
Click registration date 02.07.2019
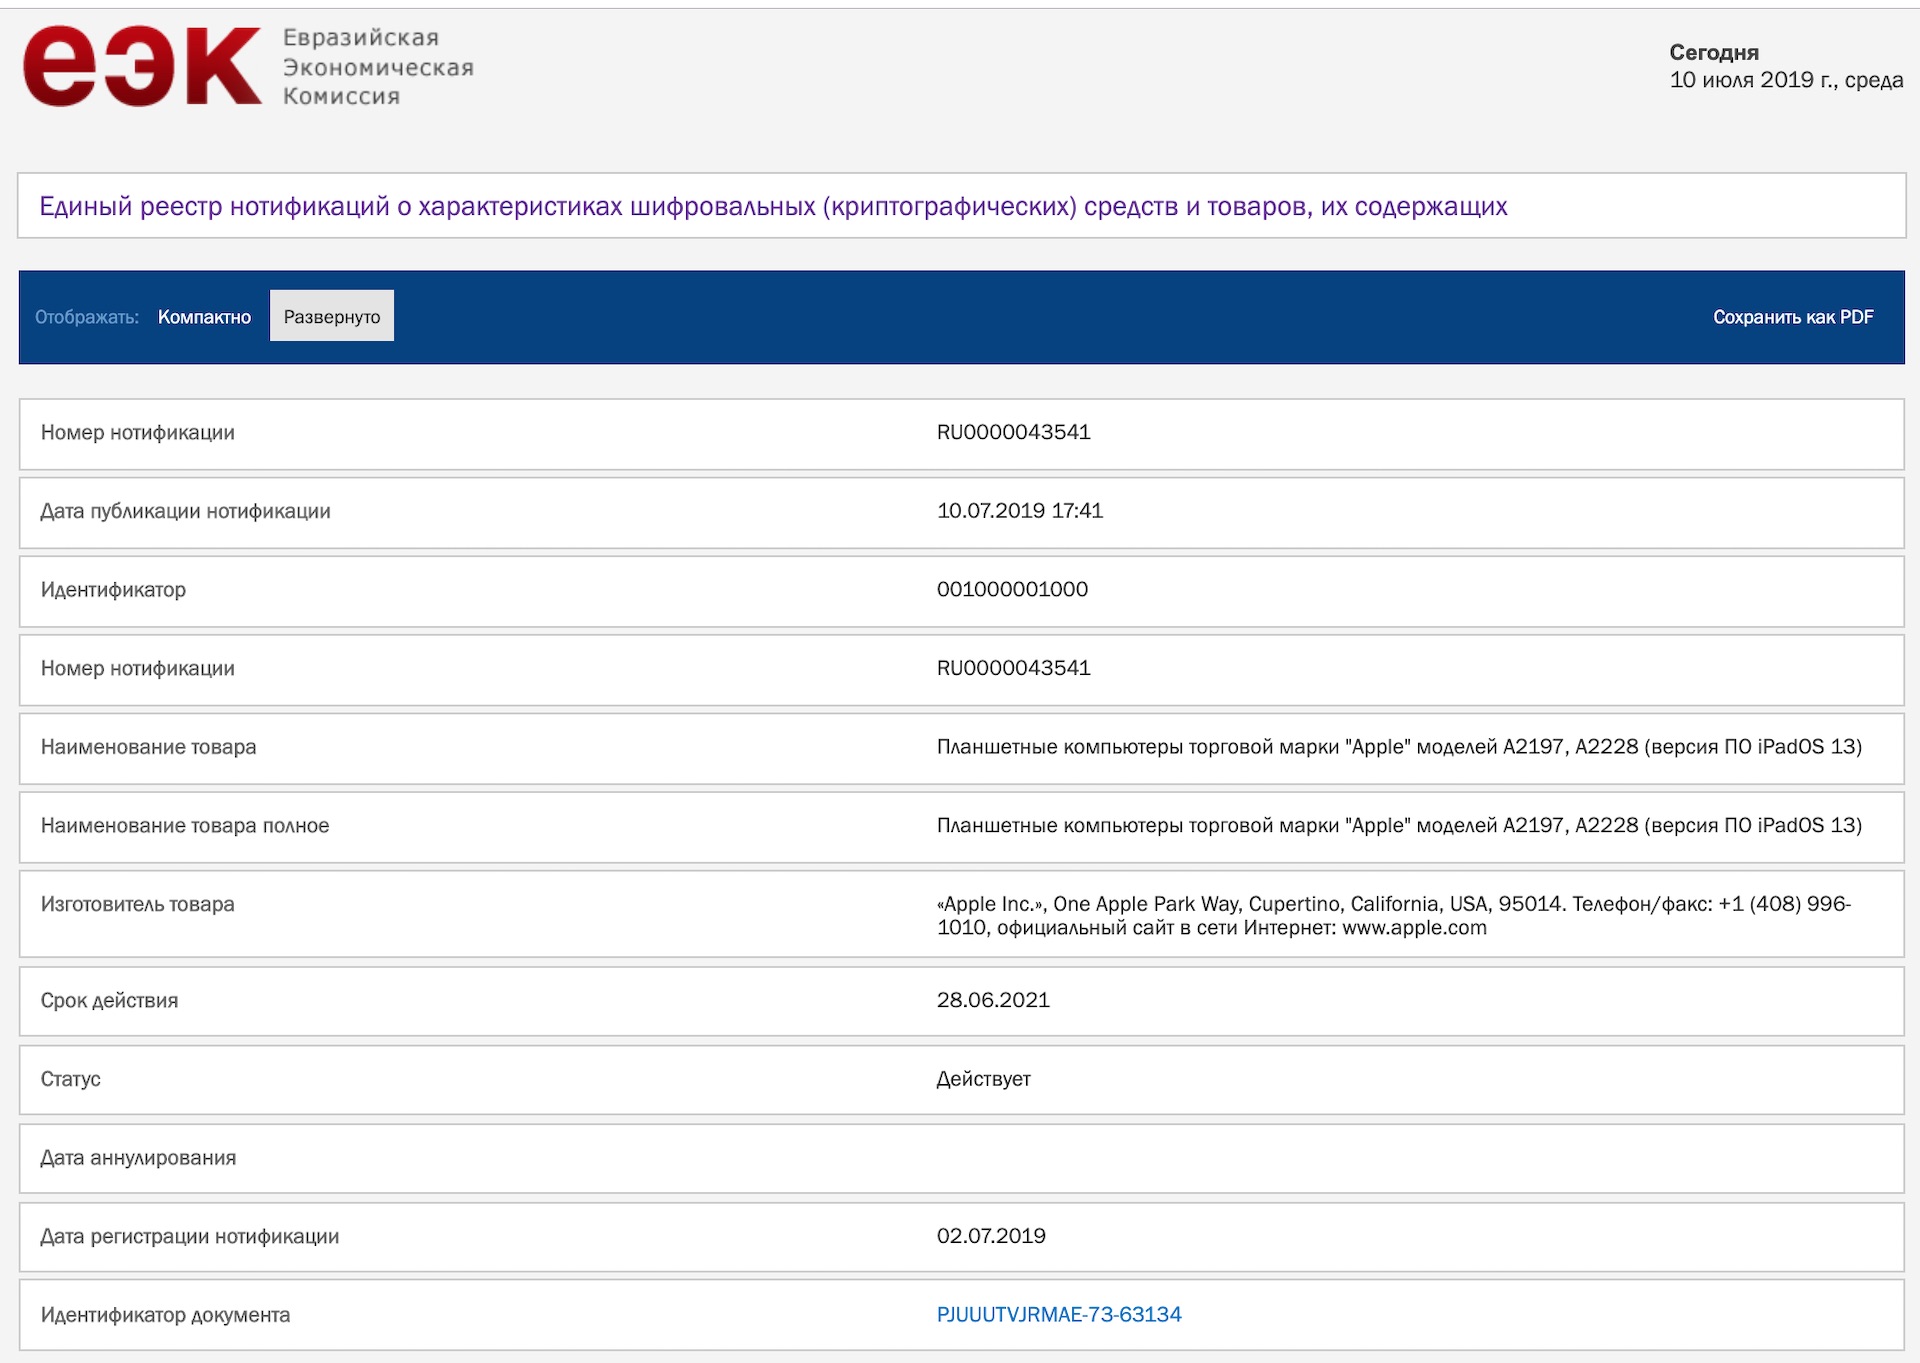point(991,1236)
